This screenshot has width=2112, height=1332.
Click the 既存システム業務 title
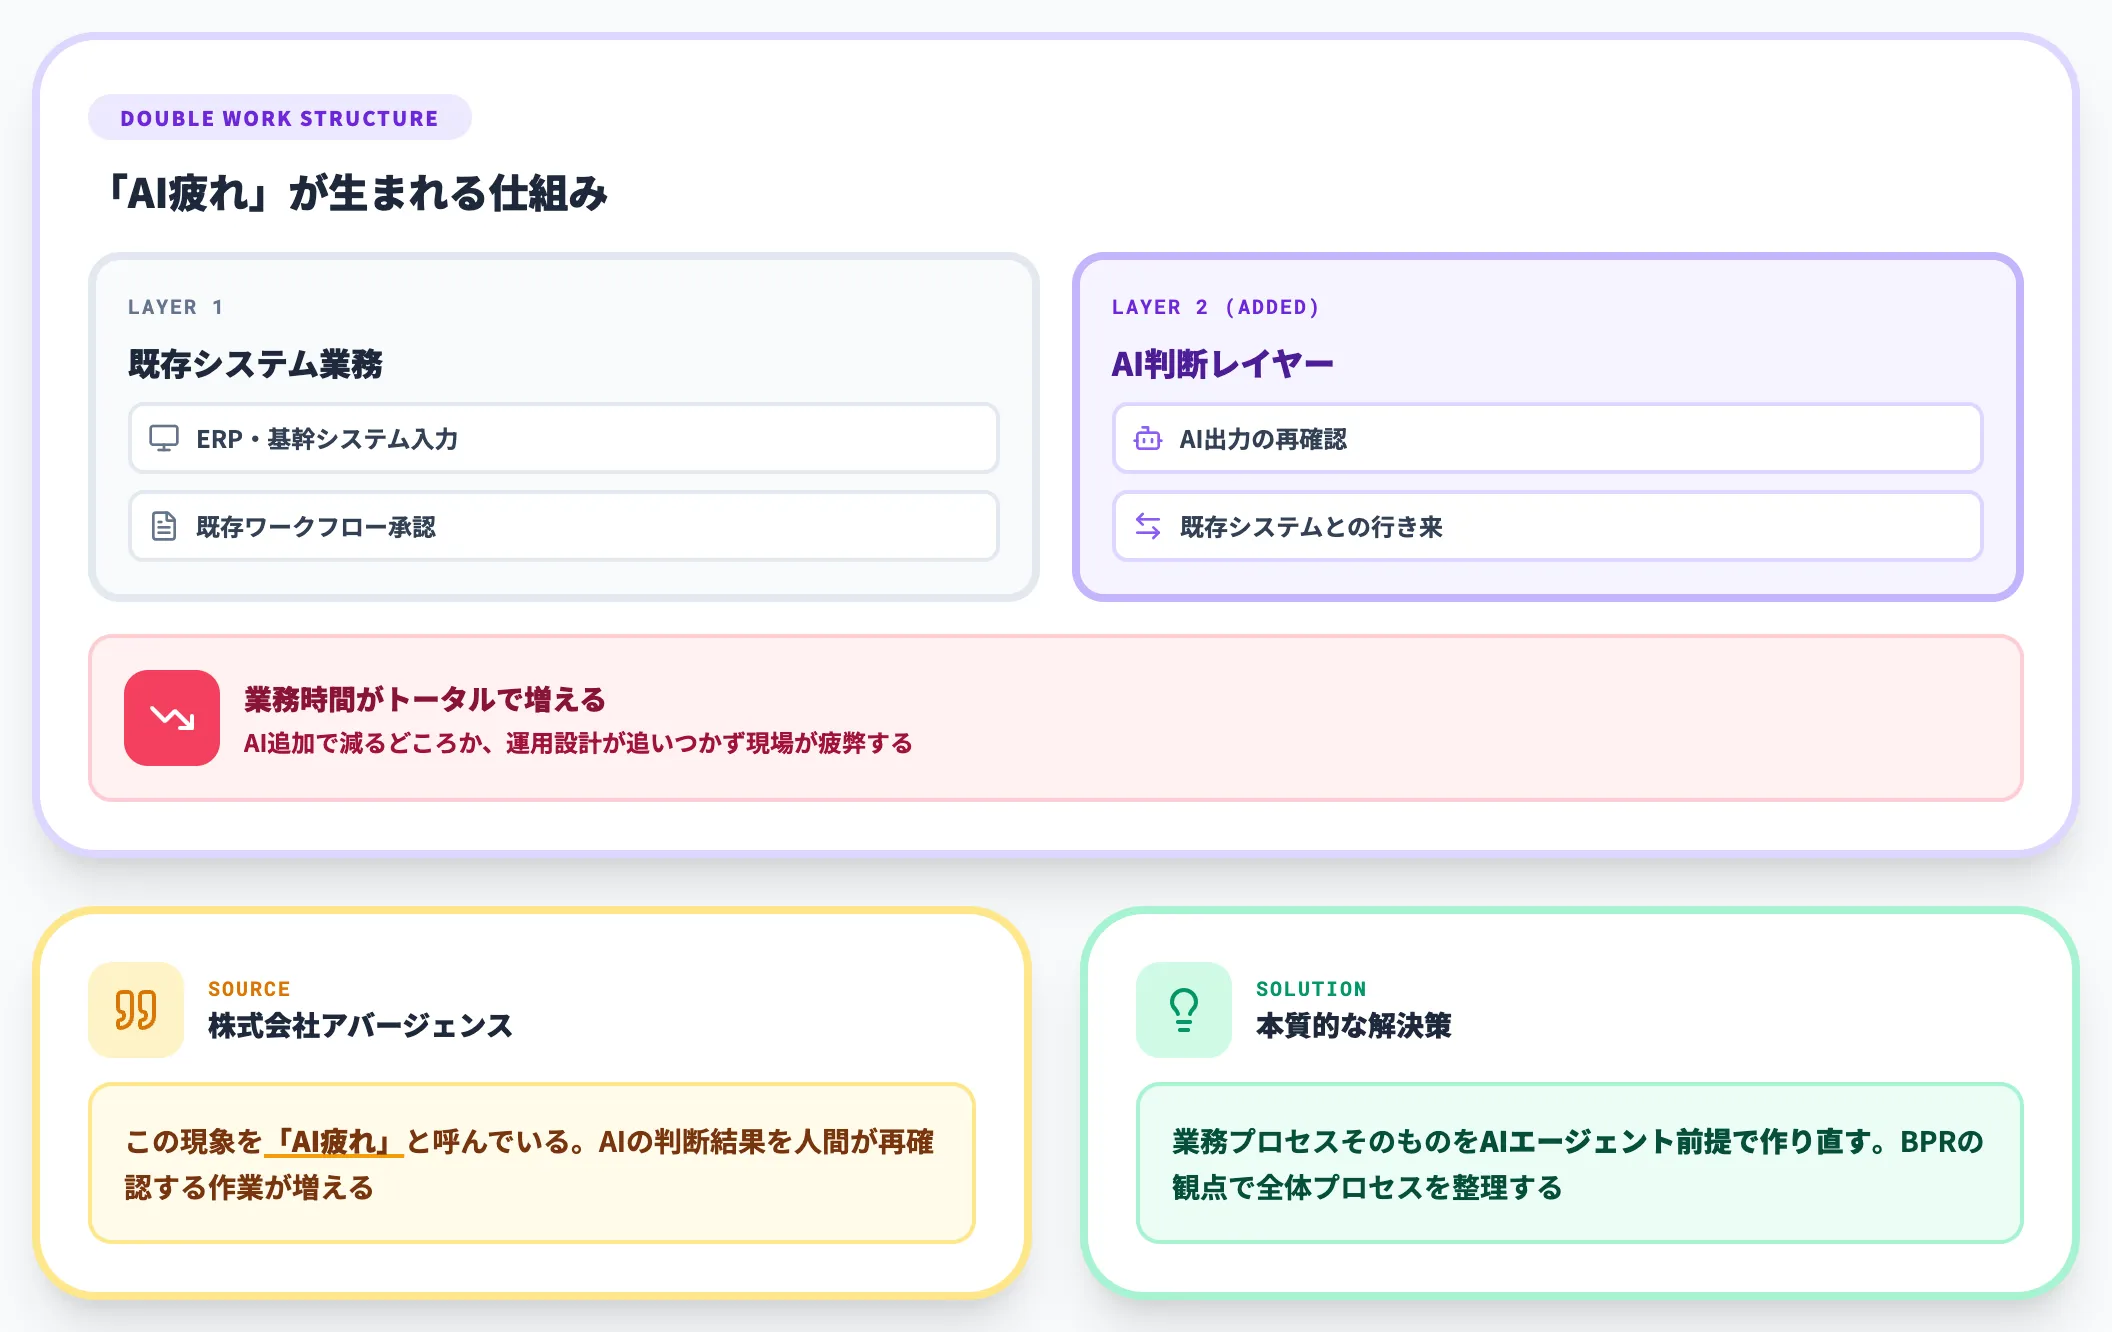[256, 364]
